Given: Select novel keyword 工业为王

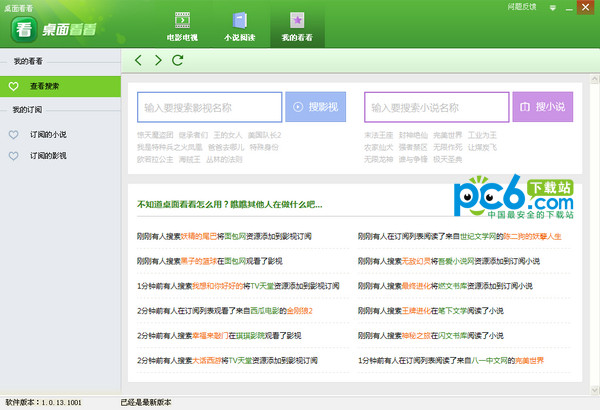Looking at the screenshot, I should point(482,135).
